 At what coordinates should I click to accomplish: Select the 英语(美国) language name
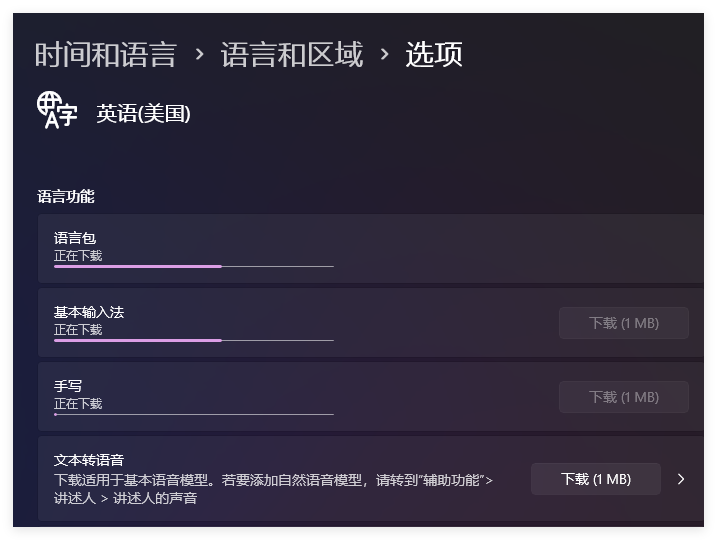[143, 114]
